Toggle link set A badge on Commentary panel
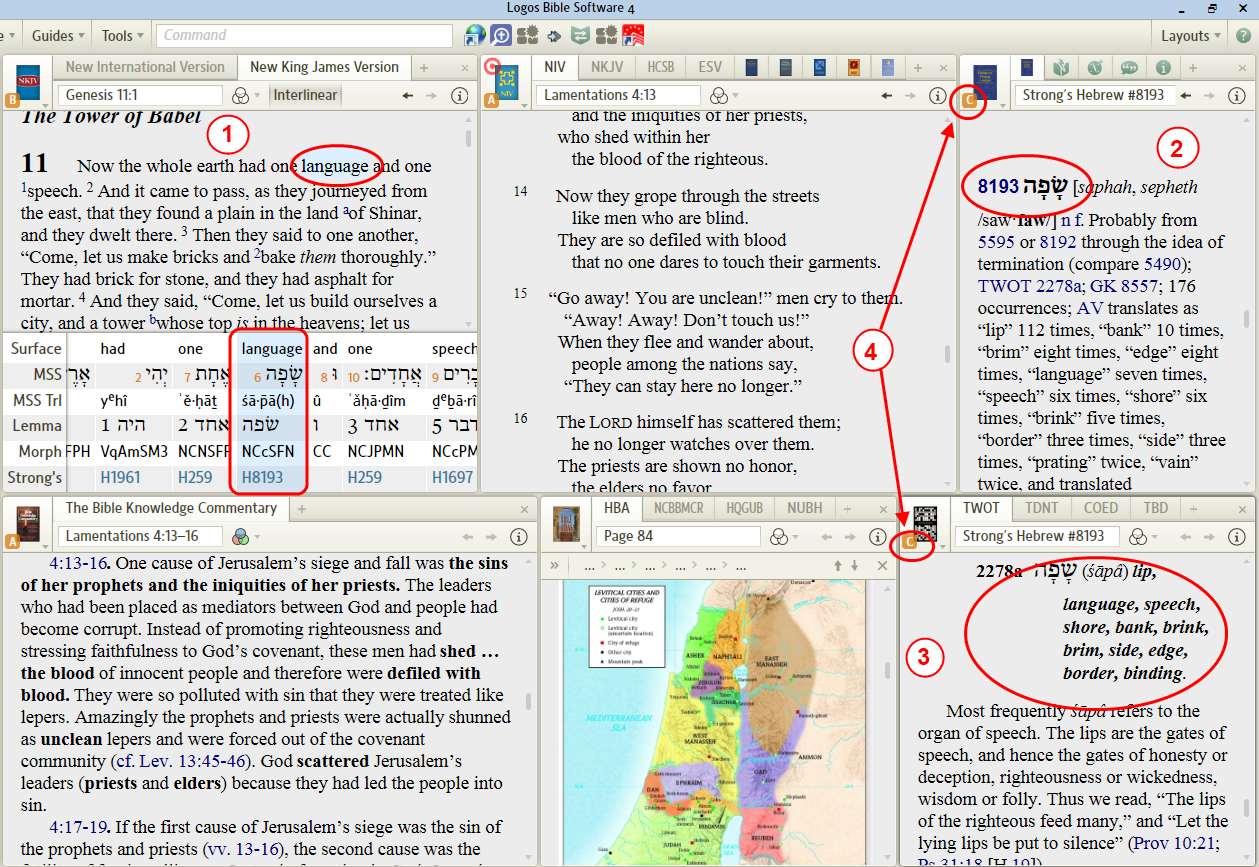This screenshot has height=867, width=1259. pos(13,542)
